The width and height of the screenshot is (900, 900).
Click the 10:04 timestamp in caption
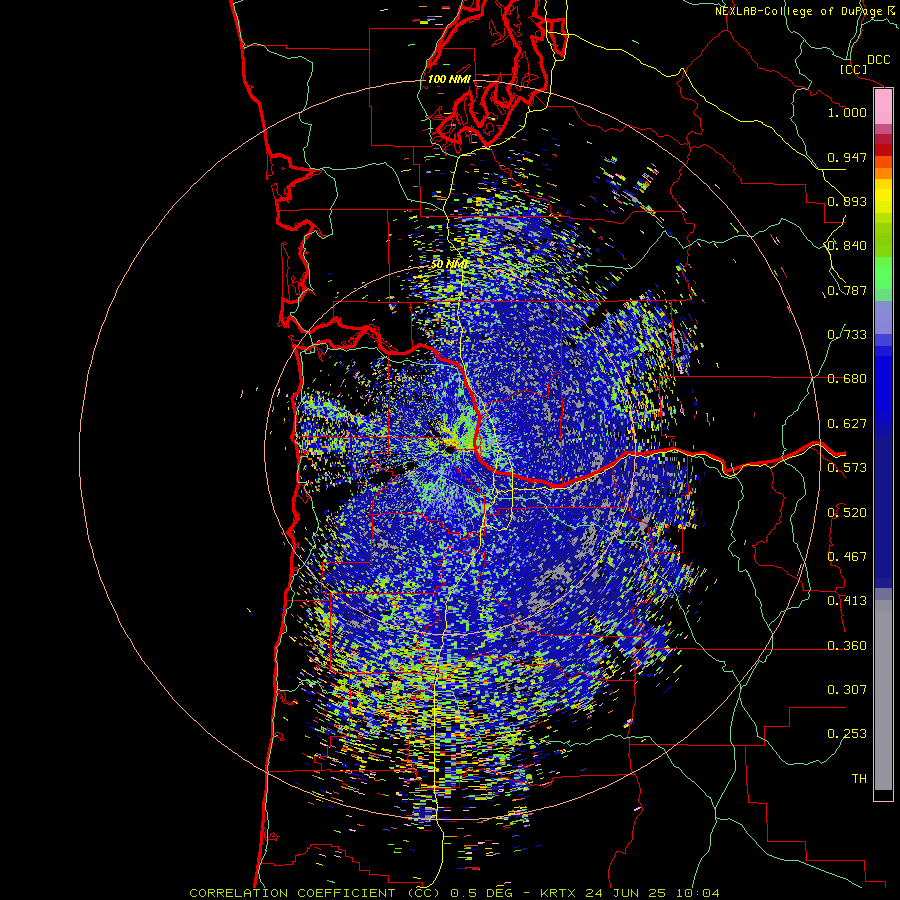point(697,893)
